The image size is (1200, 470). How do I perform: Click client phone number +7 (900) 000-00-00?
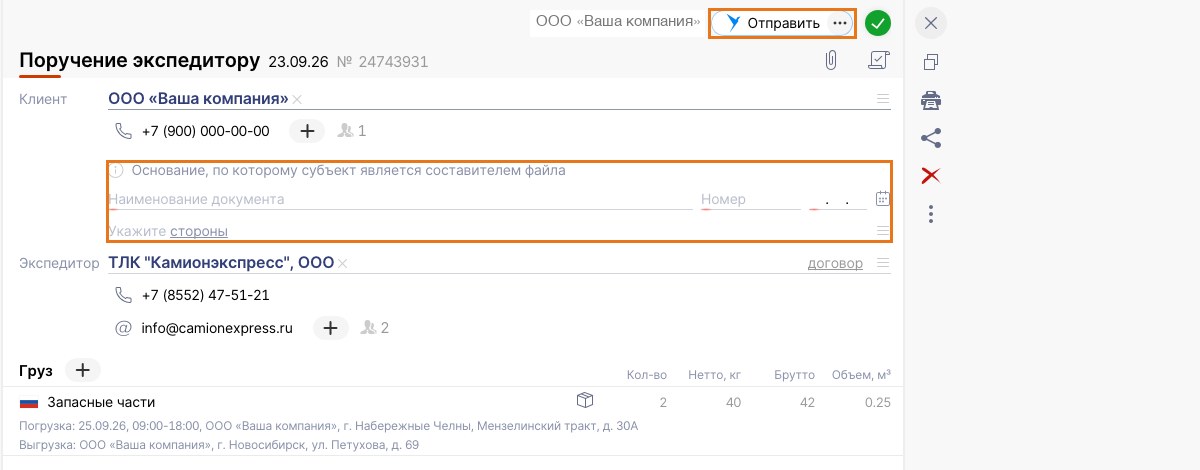(x=206, y=131)
